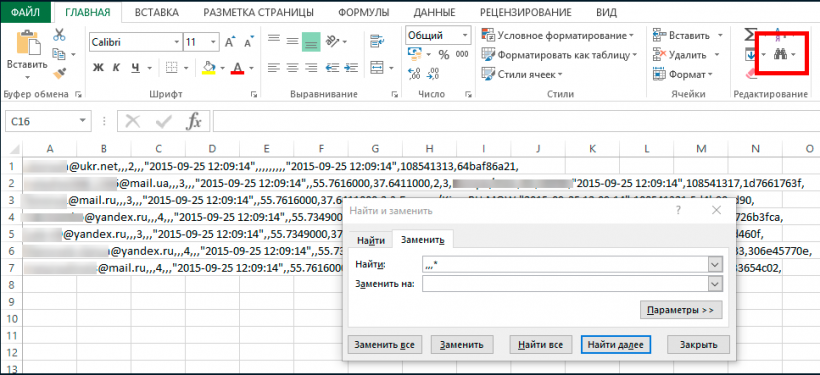
Task: Click the formula bar cancel X icon
Action: 133,121
